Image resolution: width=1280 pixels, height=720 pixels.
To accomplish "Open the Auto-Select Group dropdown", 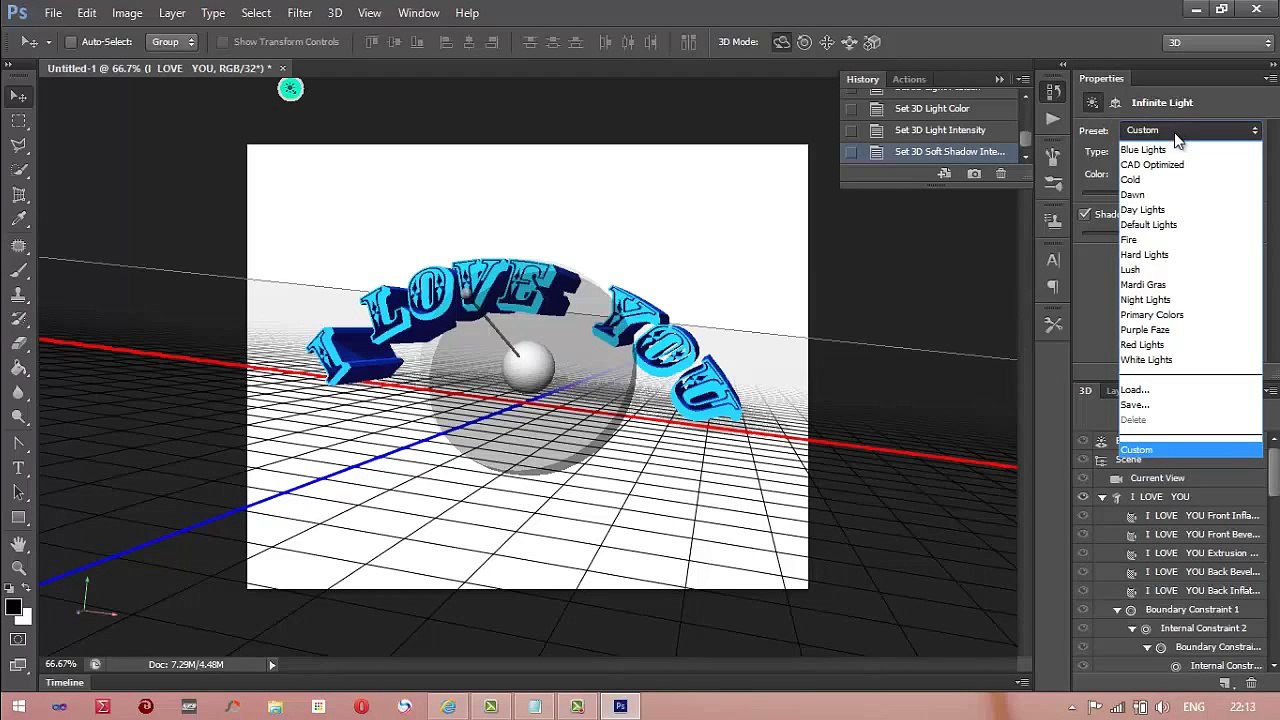I will pyautogui.click(x=173, y=42).
